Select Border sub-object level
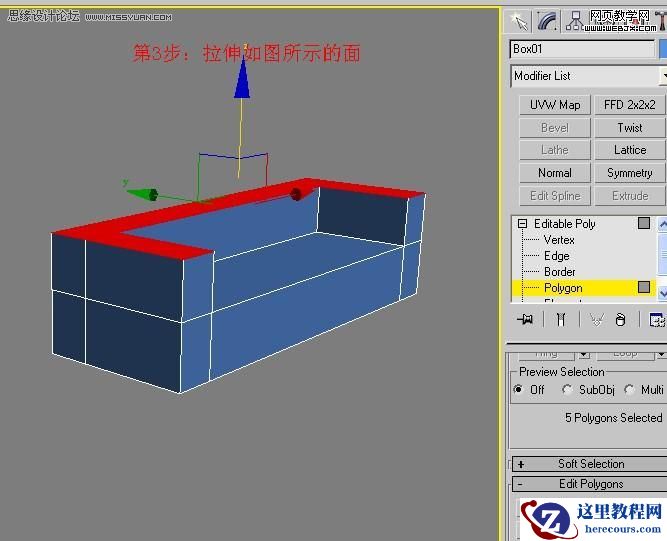 [x=559, y=272]
